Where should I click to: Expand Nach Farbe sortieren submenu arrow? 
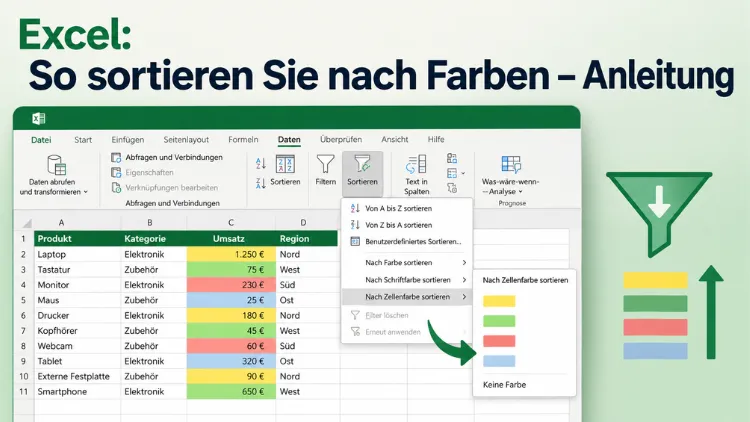coord(464,262)
